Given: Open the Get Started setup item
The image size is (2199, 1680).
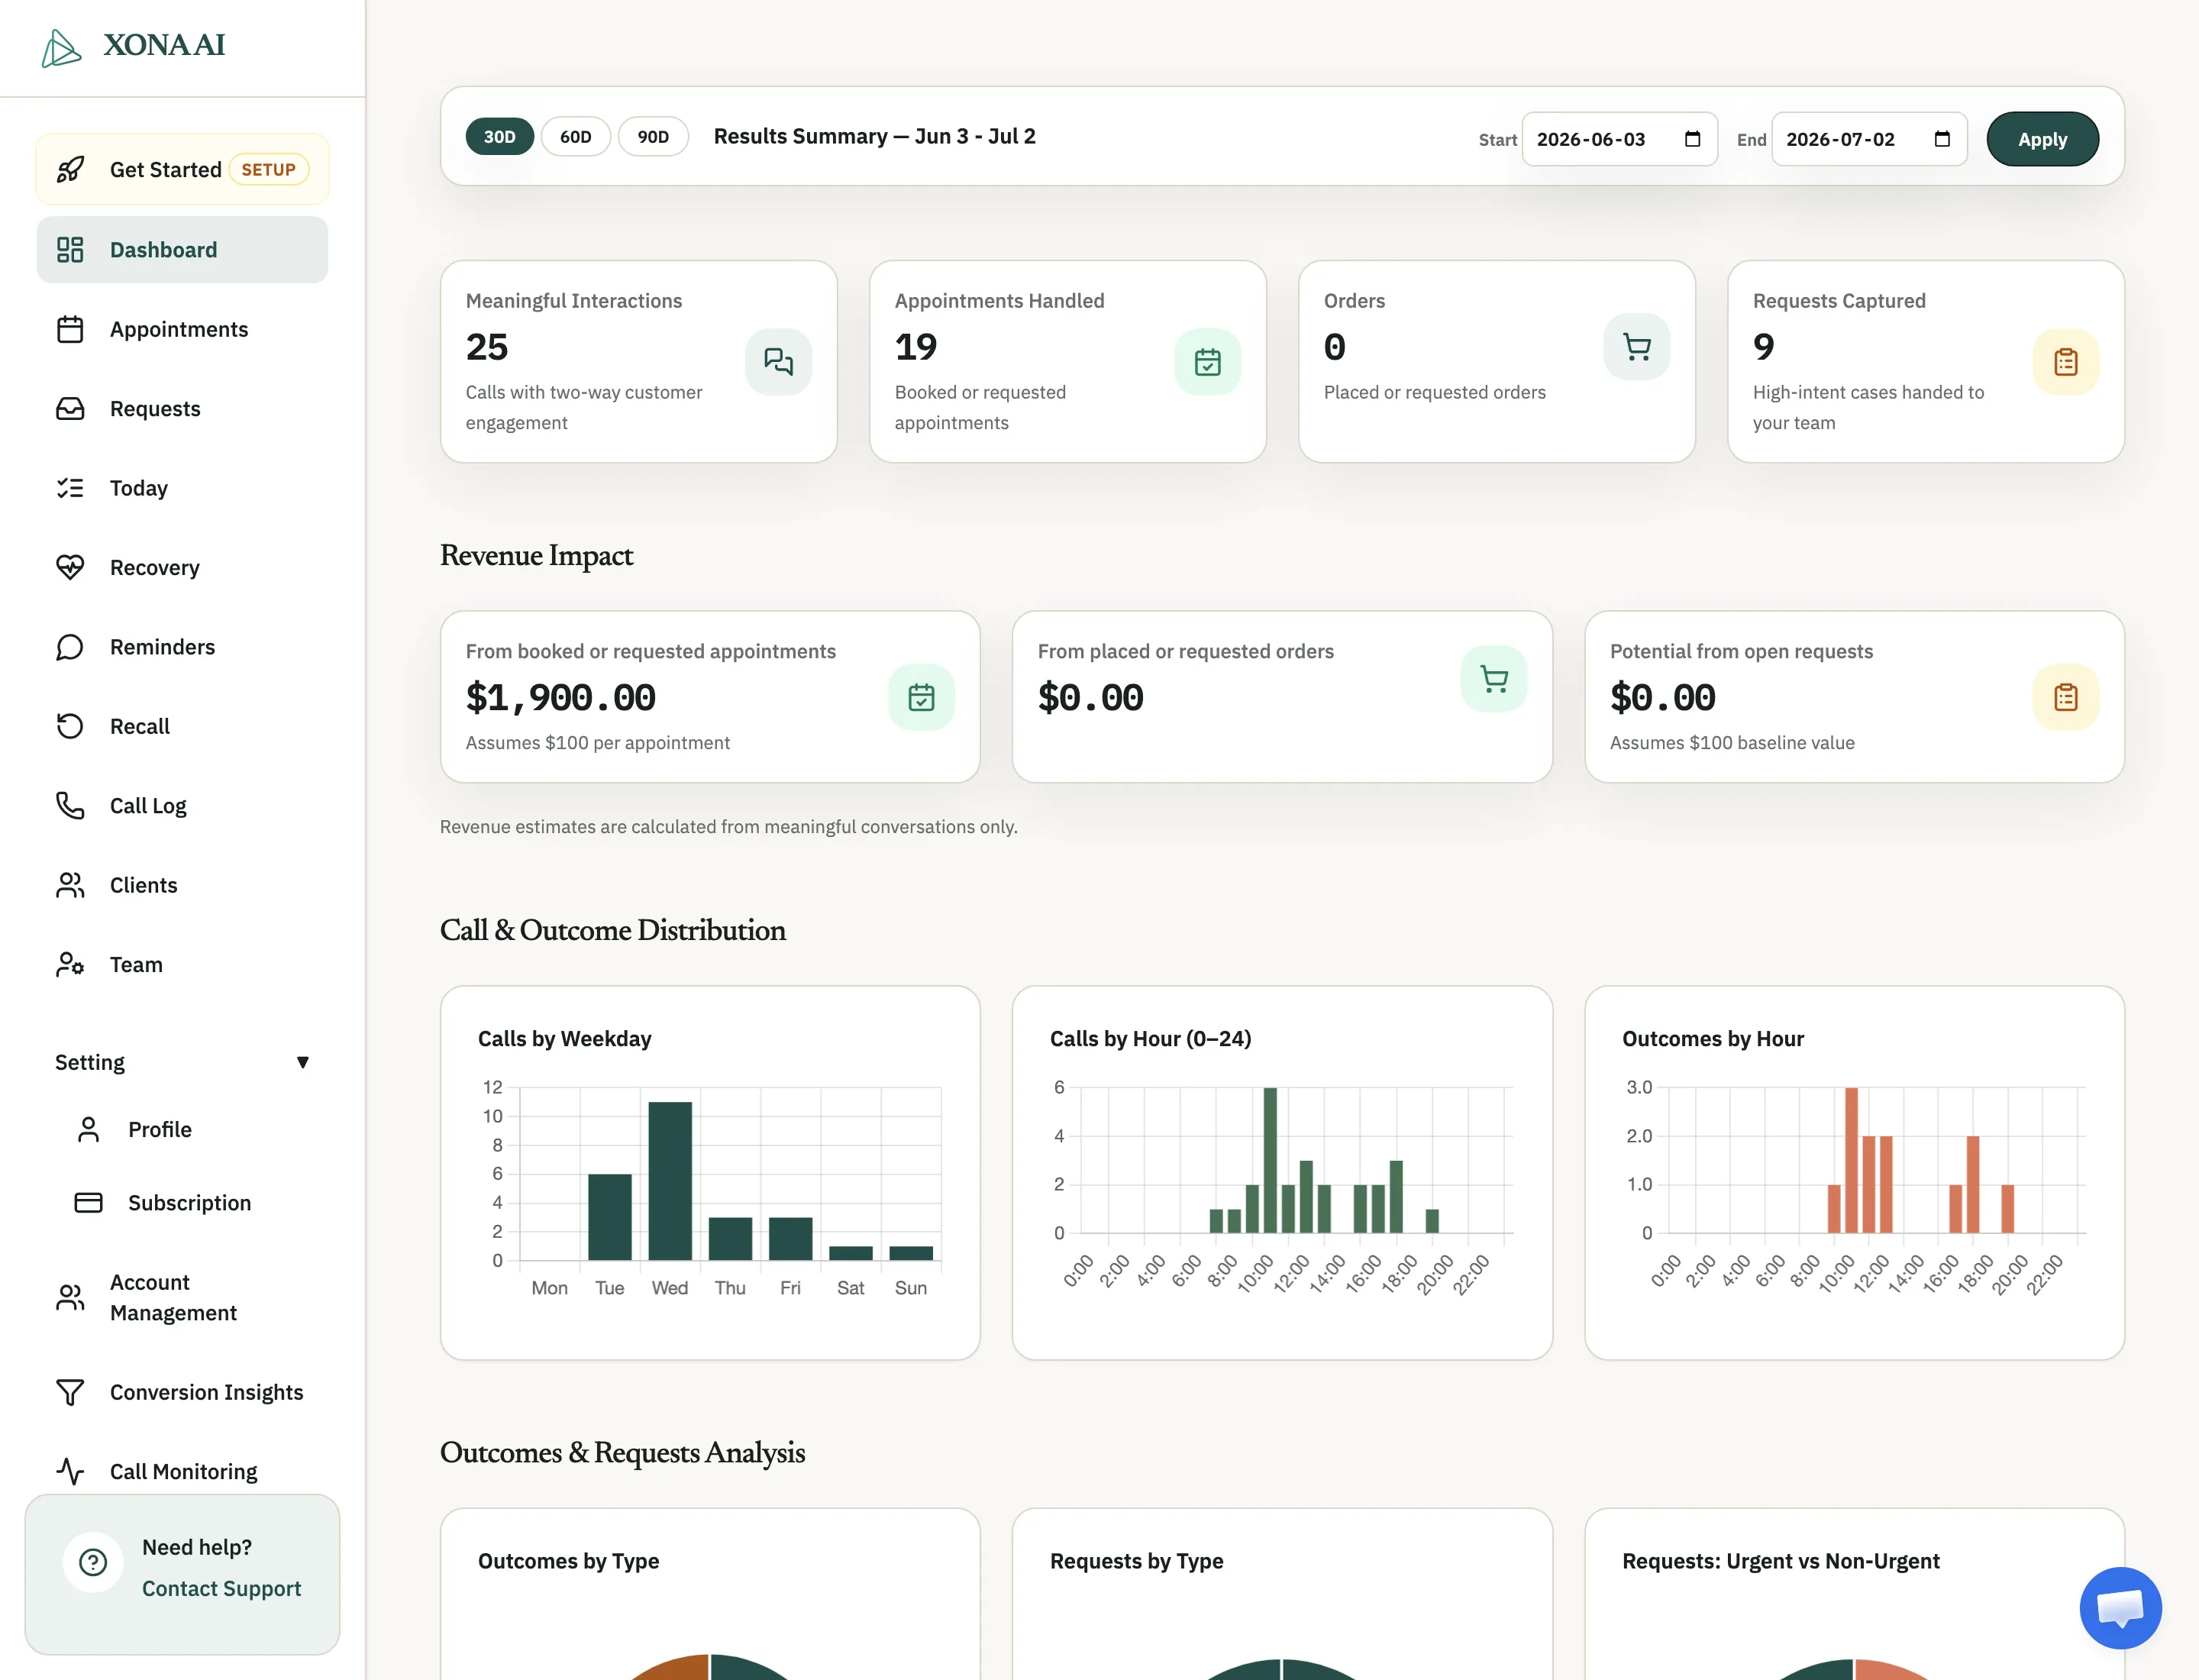Looking at the screenshot, I should [182, 169].
